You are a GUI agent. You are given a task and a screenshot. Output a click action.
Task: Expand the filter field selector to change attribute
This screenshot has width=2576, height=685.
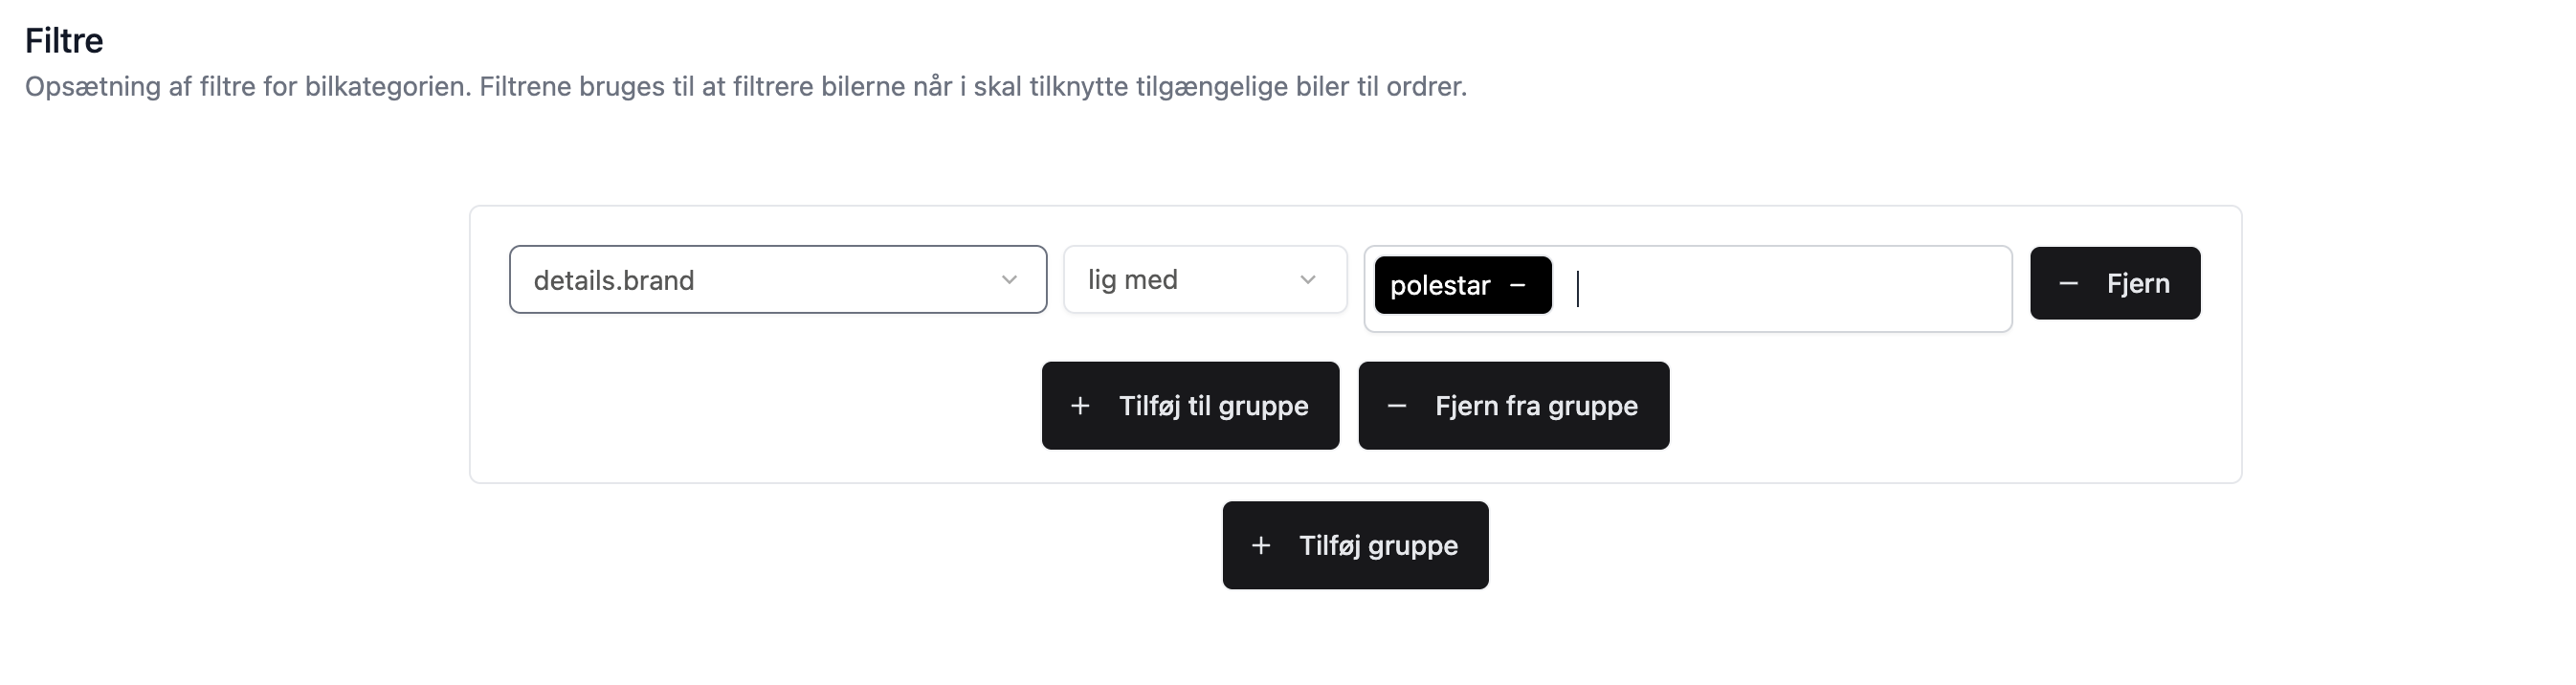pos(778,279)
